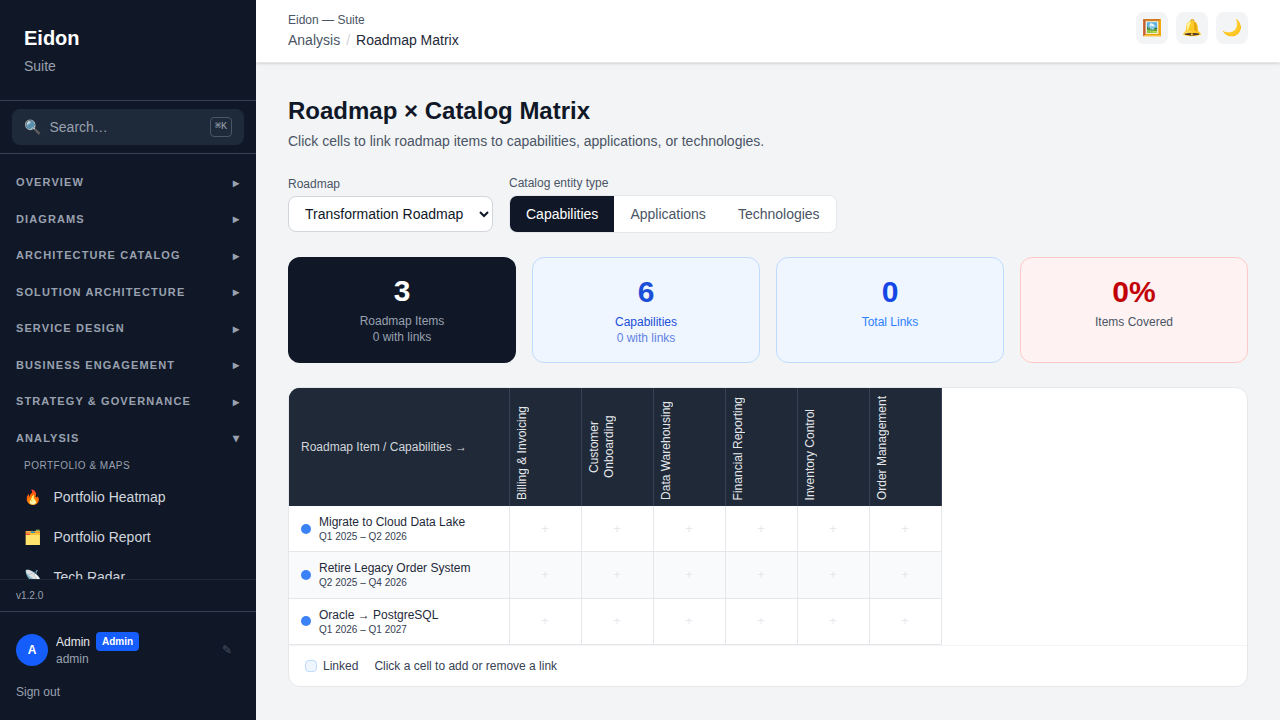Open the Transformation Roadmap dropdown
1280x720 pixels.
pyautogui.click(x=390, y=214)
